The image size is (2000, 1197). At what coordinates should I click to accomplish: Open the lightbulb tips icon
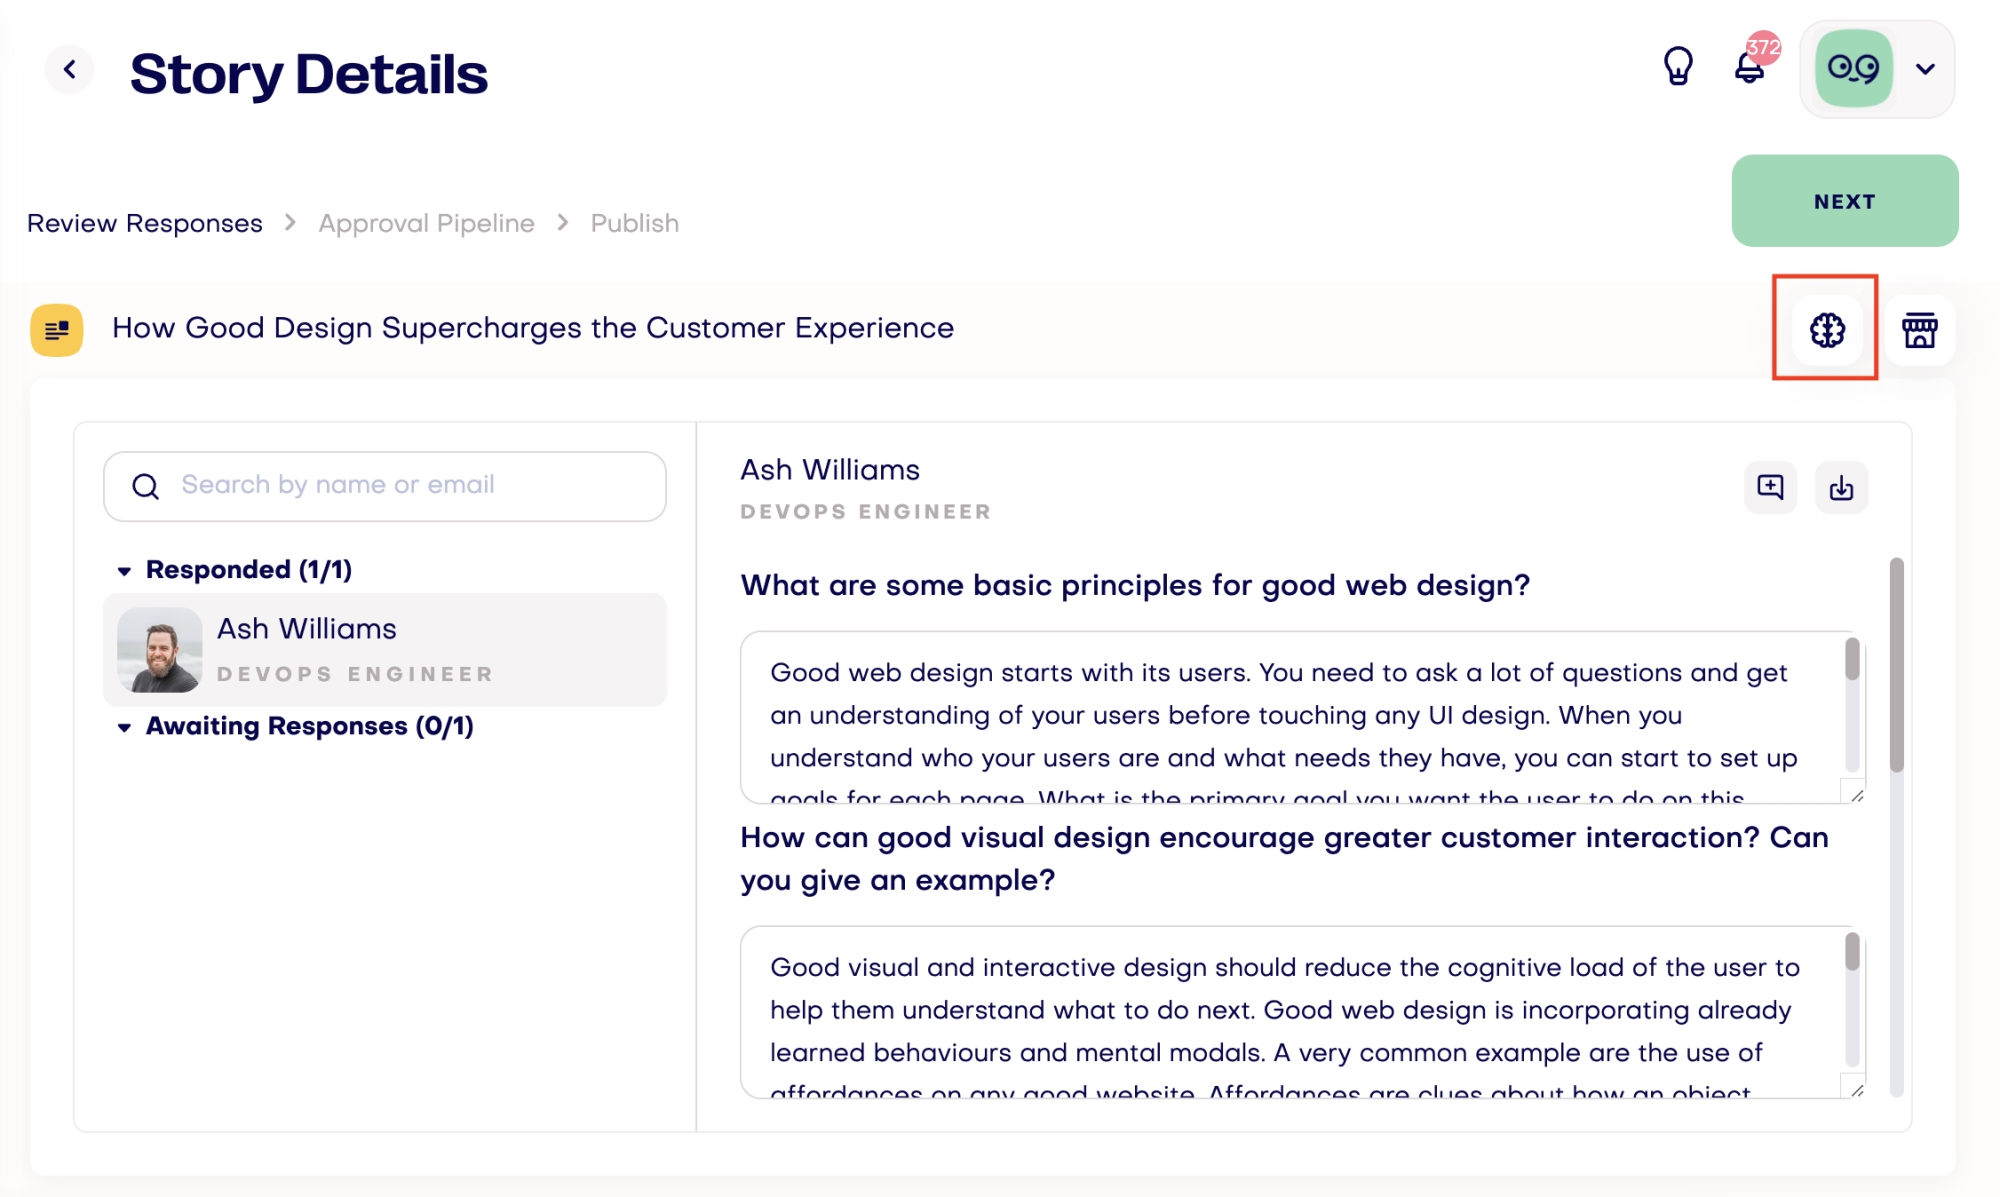(1678, 68)
